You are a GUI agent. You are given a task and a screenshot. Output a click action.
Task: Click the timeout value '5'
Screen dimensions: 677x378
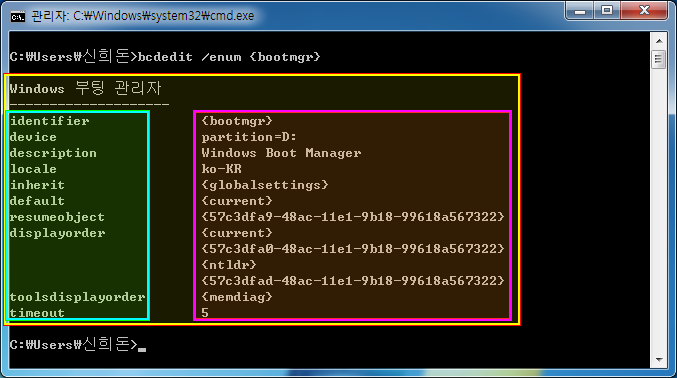[x=205, y=313]
